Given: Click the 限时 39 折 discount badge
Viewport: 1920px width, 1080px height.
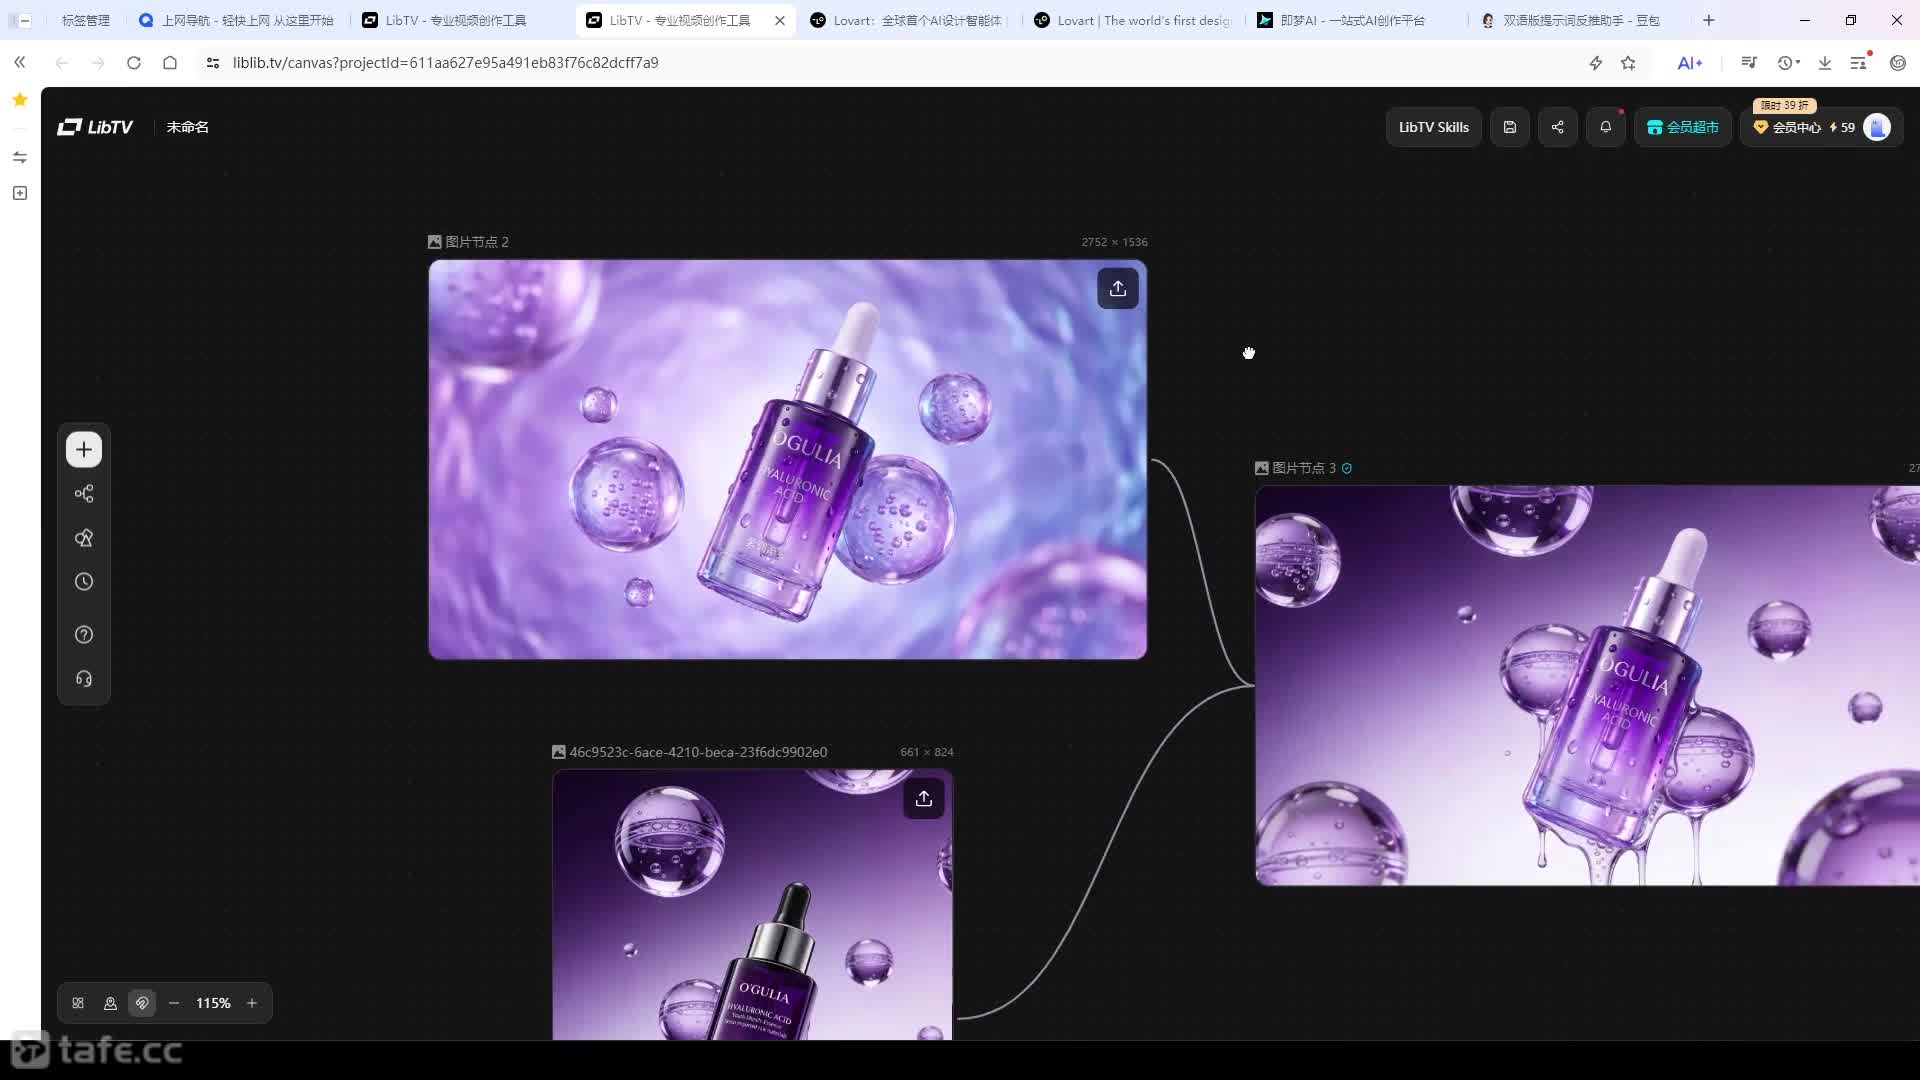Looking at the screenshot, I should (1785, 105).
